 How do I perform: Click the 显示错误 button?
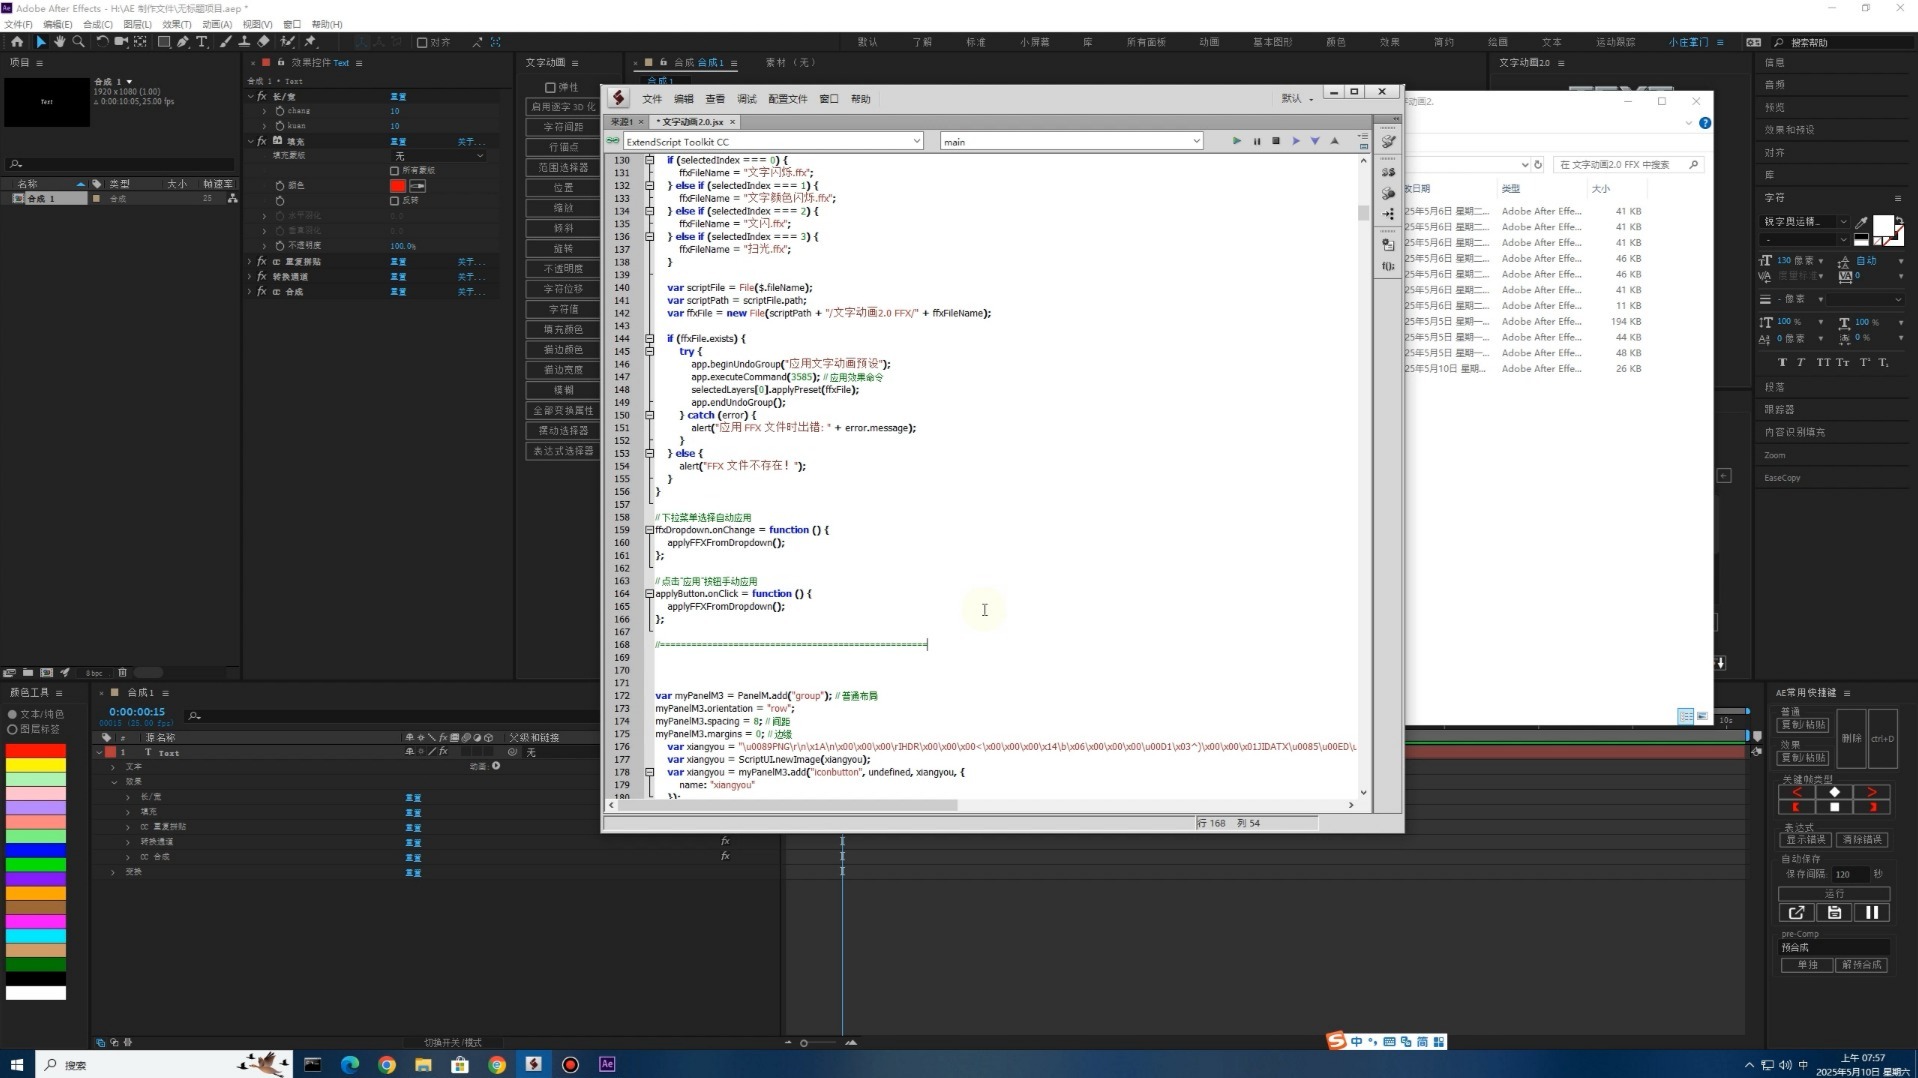(x=1806, y=840)
